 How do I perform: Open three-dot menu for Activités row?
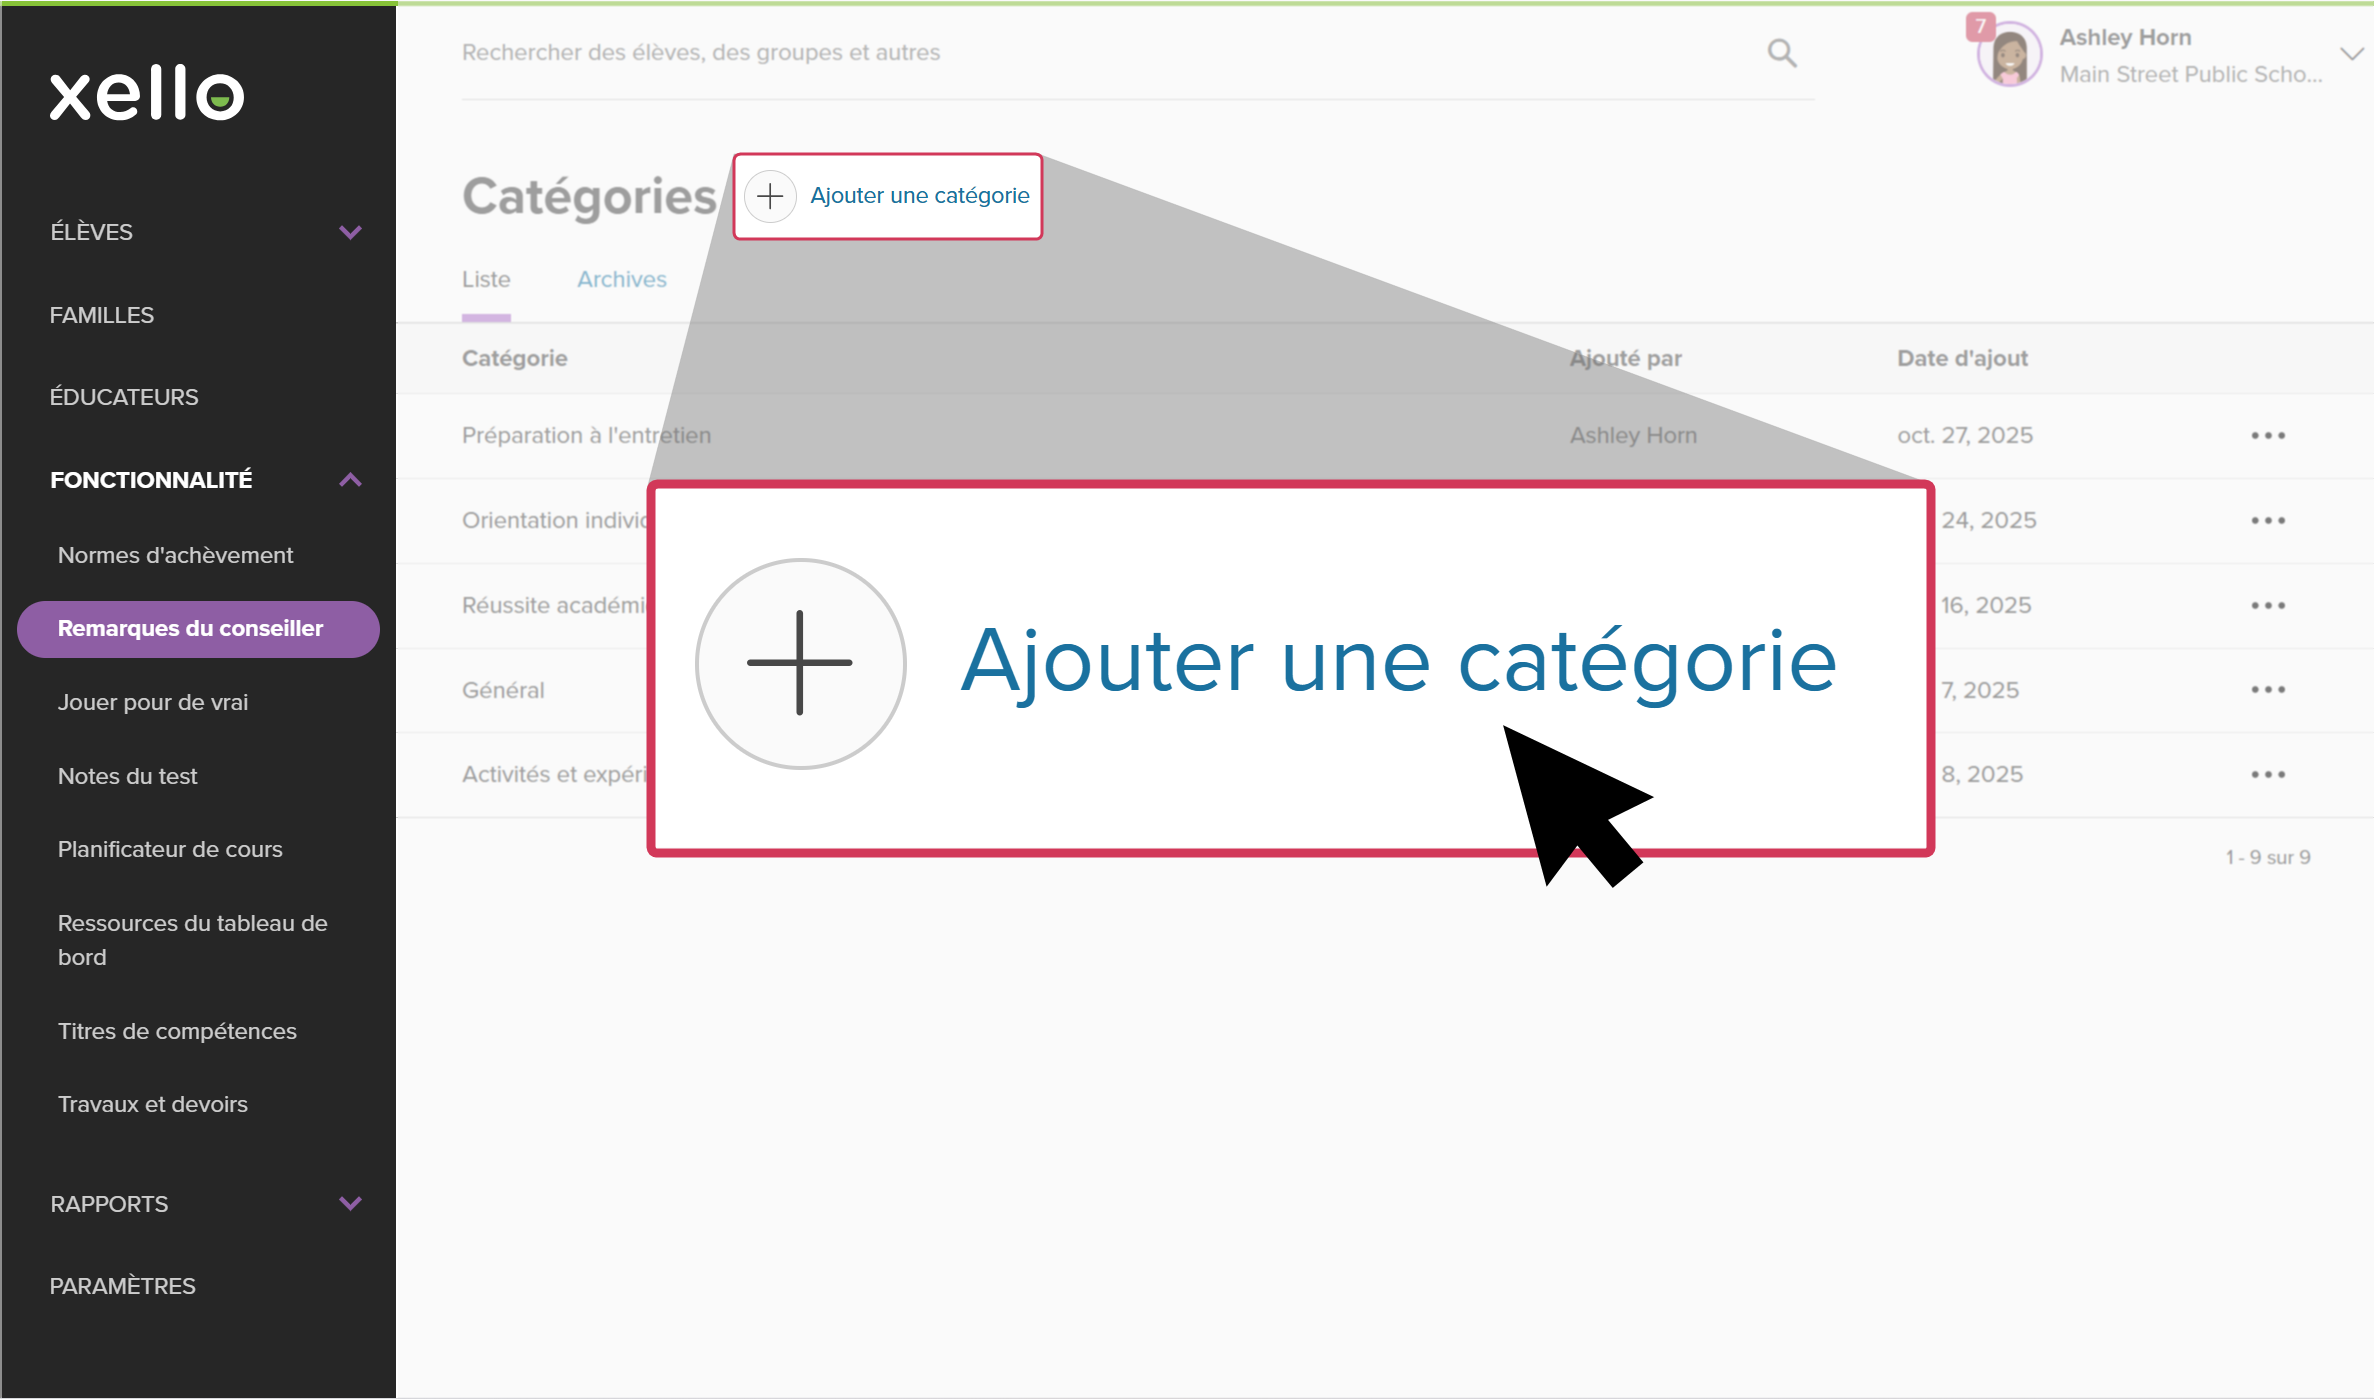pos(2267,775)
